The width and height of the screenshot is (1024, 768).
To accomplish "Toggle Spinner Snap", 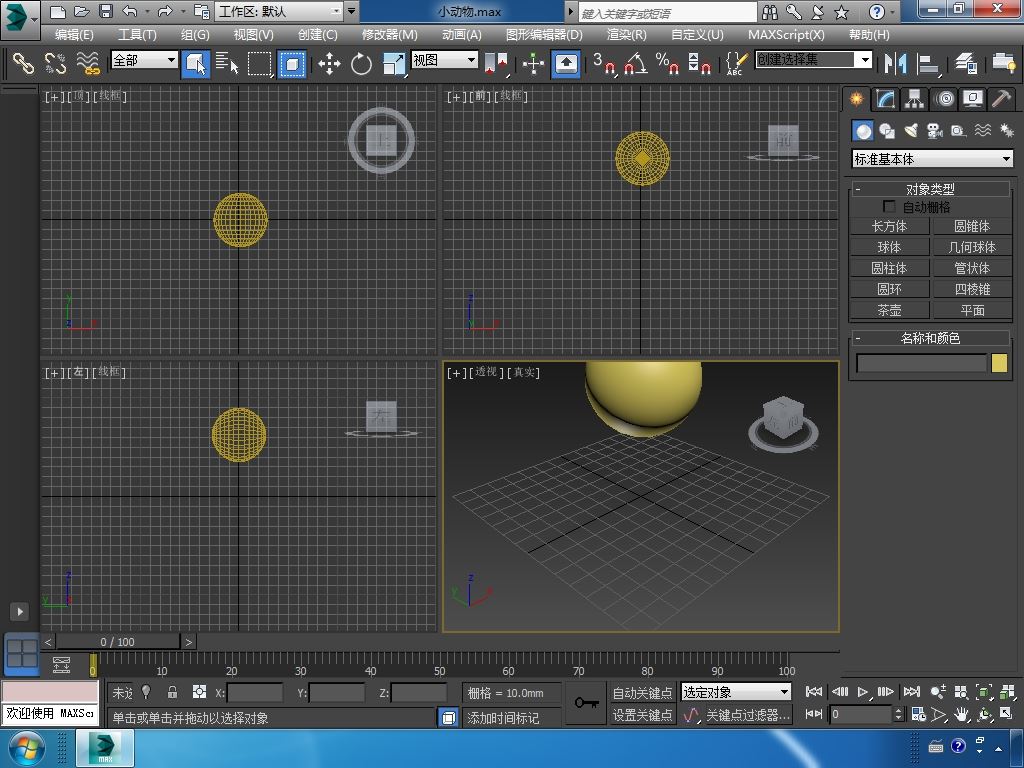I will pos(699,63).
